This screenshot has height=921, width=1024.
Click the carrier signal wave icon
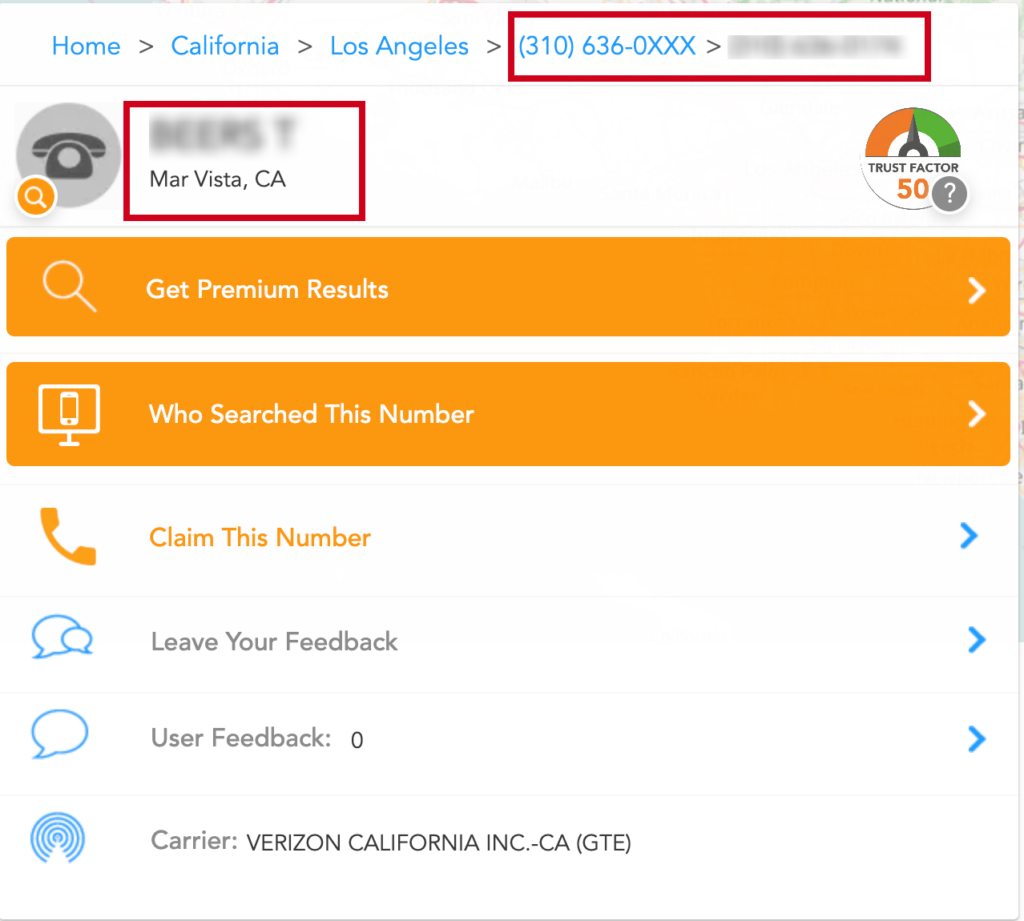(x=57, y=837)
